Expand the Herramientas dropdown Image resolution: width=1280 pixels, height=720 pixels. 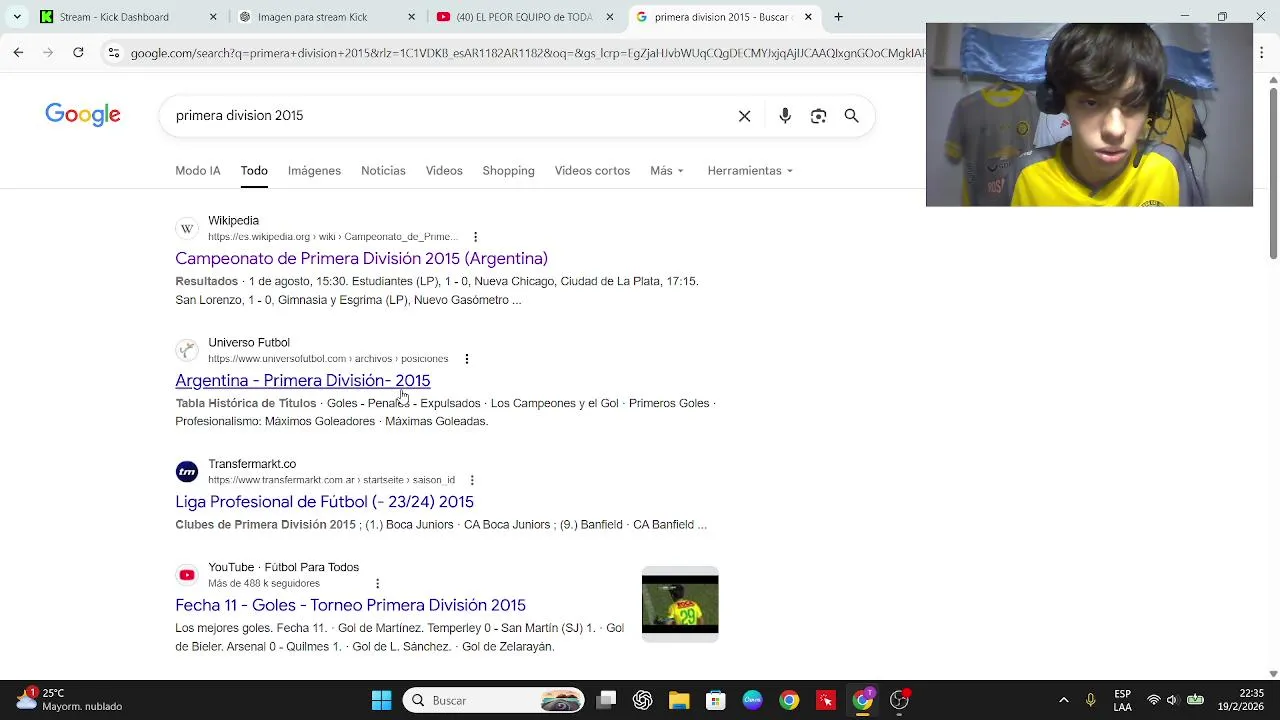pos(750,171)
